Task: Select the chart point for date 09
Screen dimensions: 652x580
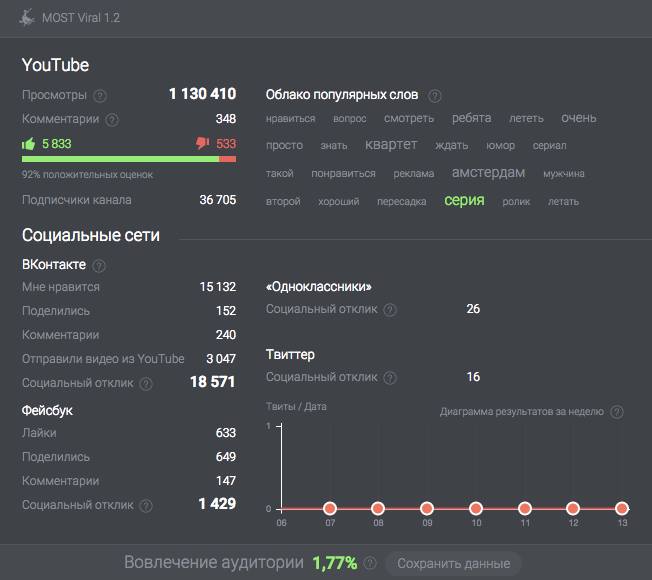Action: pos(427,508)
